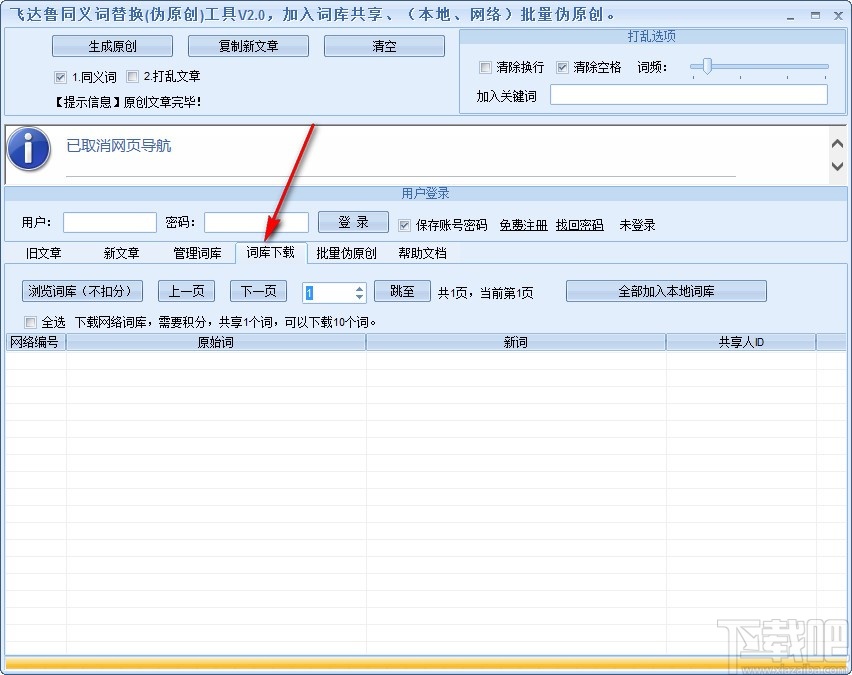Sort by 新词 column header

(x=516, y=342)
